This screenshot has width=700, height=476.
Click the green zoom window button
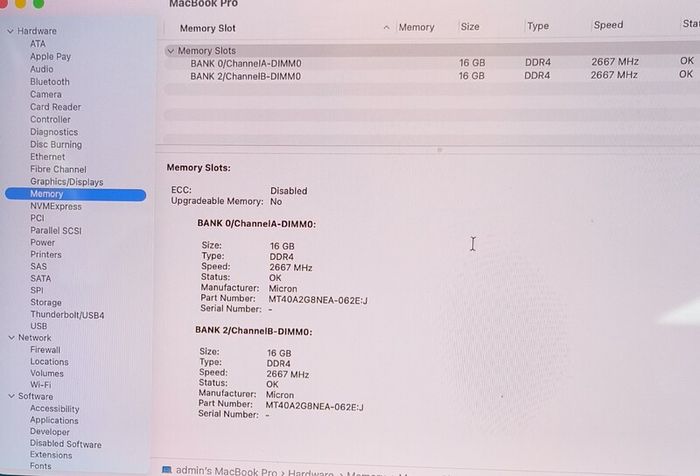[x=39, y=4]
